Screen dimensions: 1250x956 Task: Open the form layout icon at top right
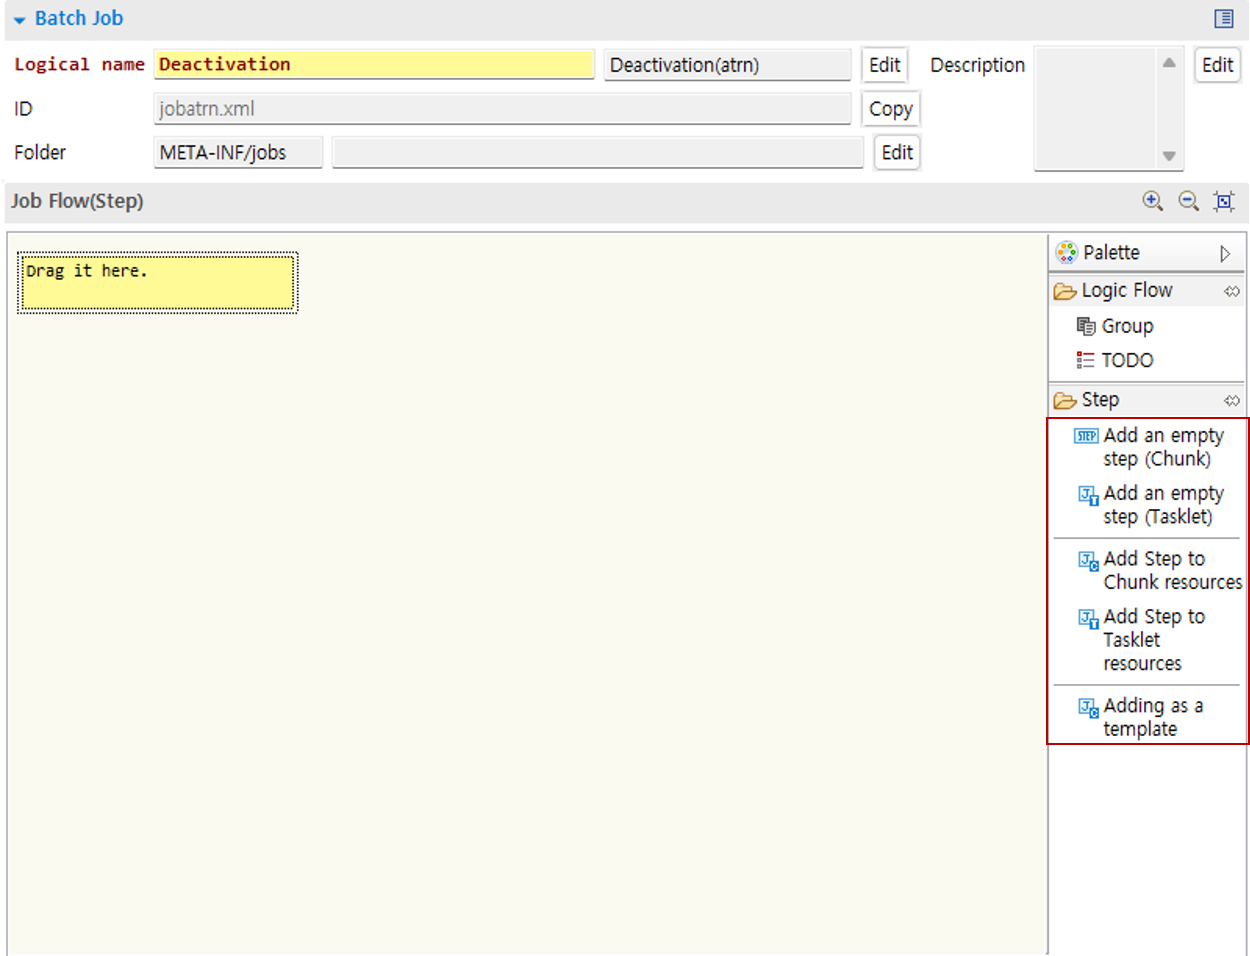click(x=1224, y=19)
